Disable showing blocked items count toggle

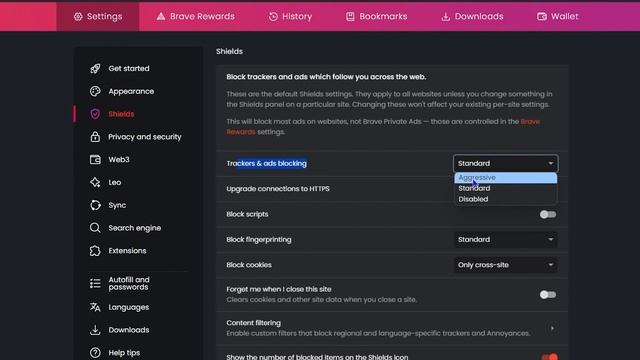tap(549, 357)
